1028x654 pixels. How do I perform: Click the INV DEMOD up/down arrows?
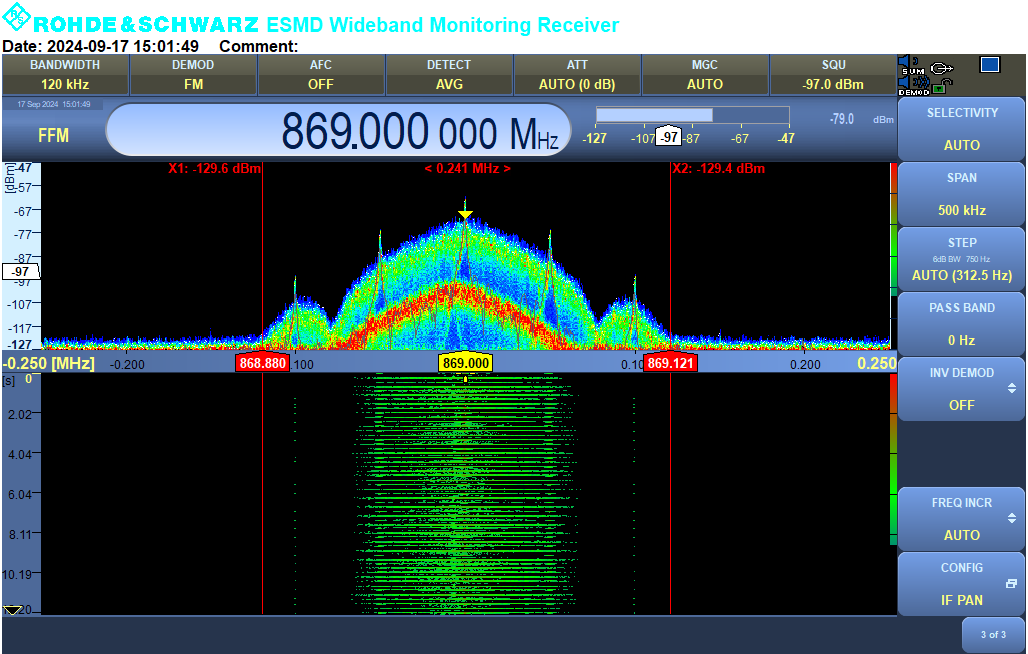1012,388
